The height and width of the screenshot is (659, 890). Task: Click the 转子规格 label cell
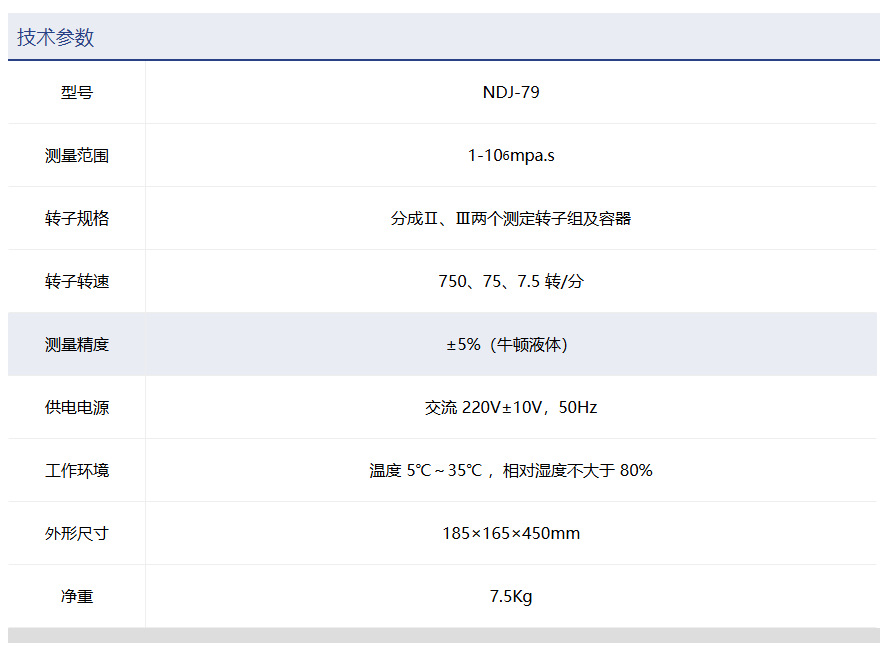pos(77,219)
